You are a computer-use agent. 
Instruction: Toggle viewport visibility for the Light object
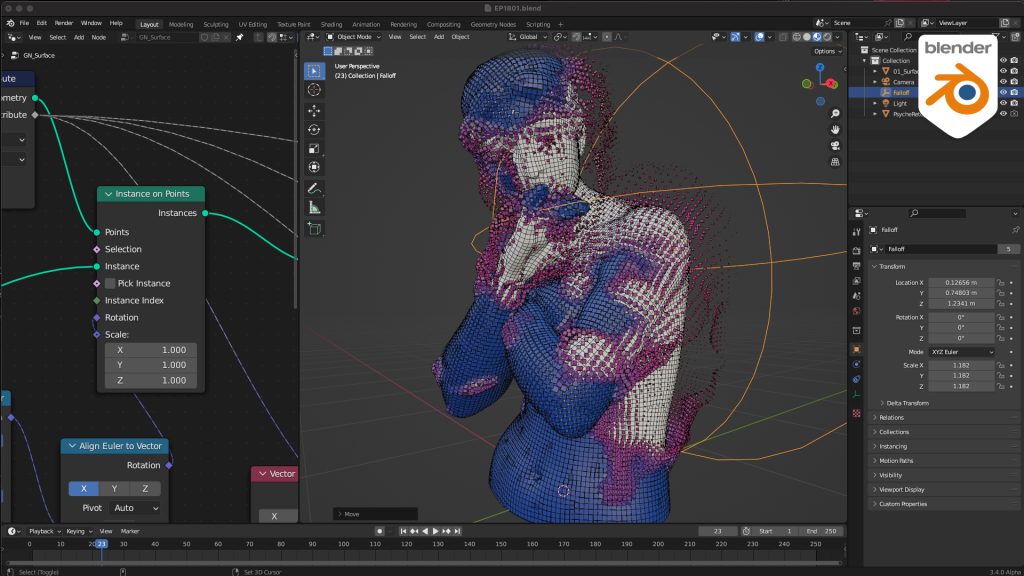click(1003, 103)
